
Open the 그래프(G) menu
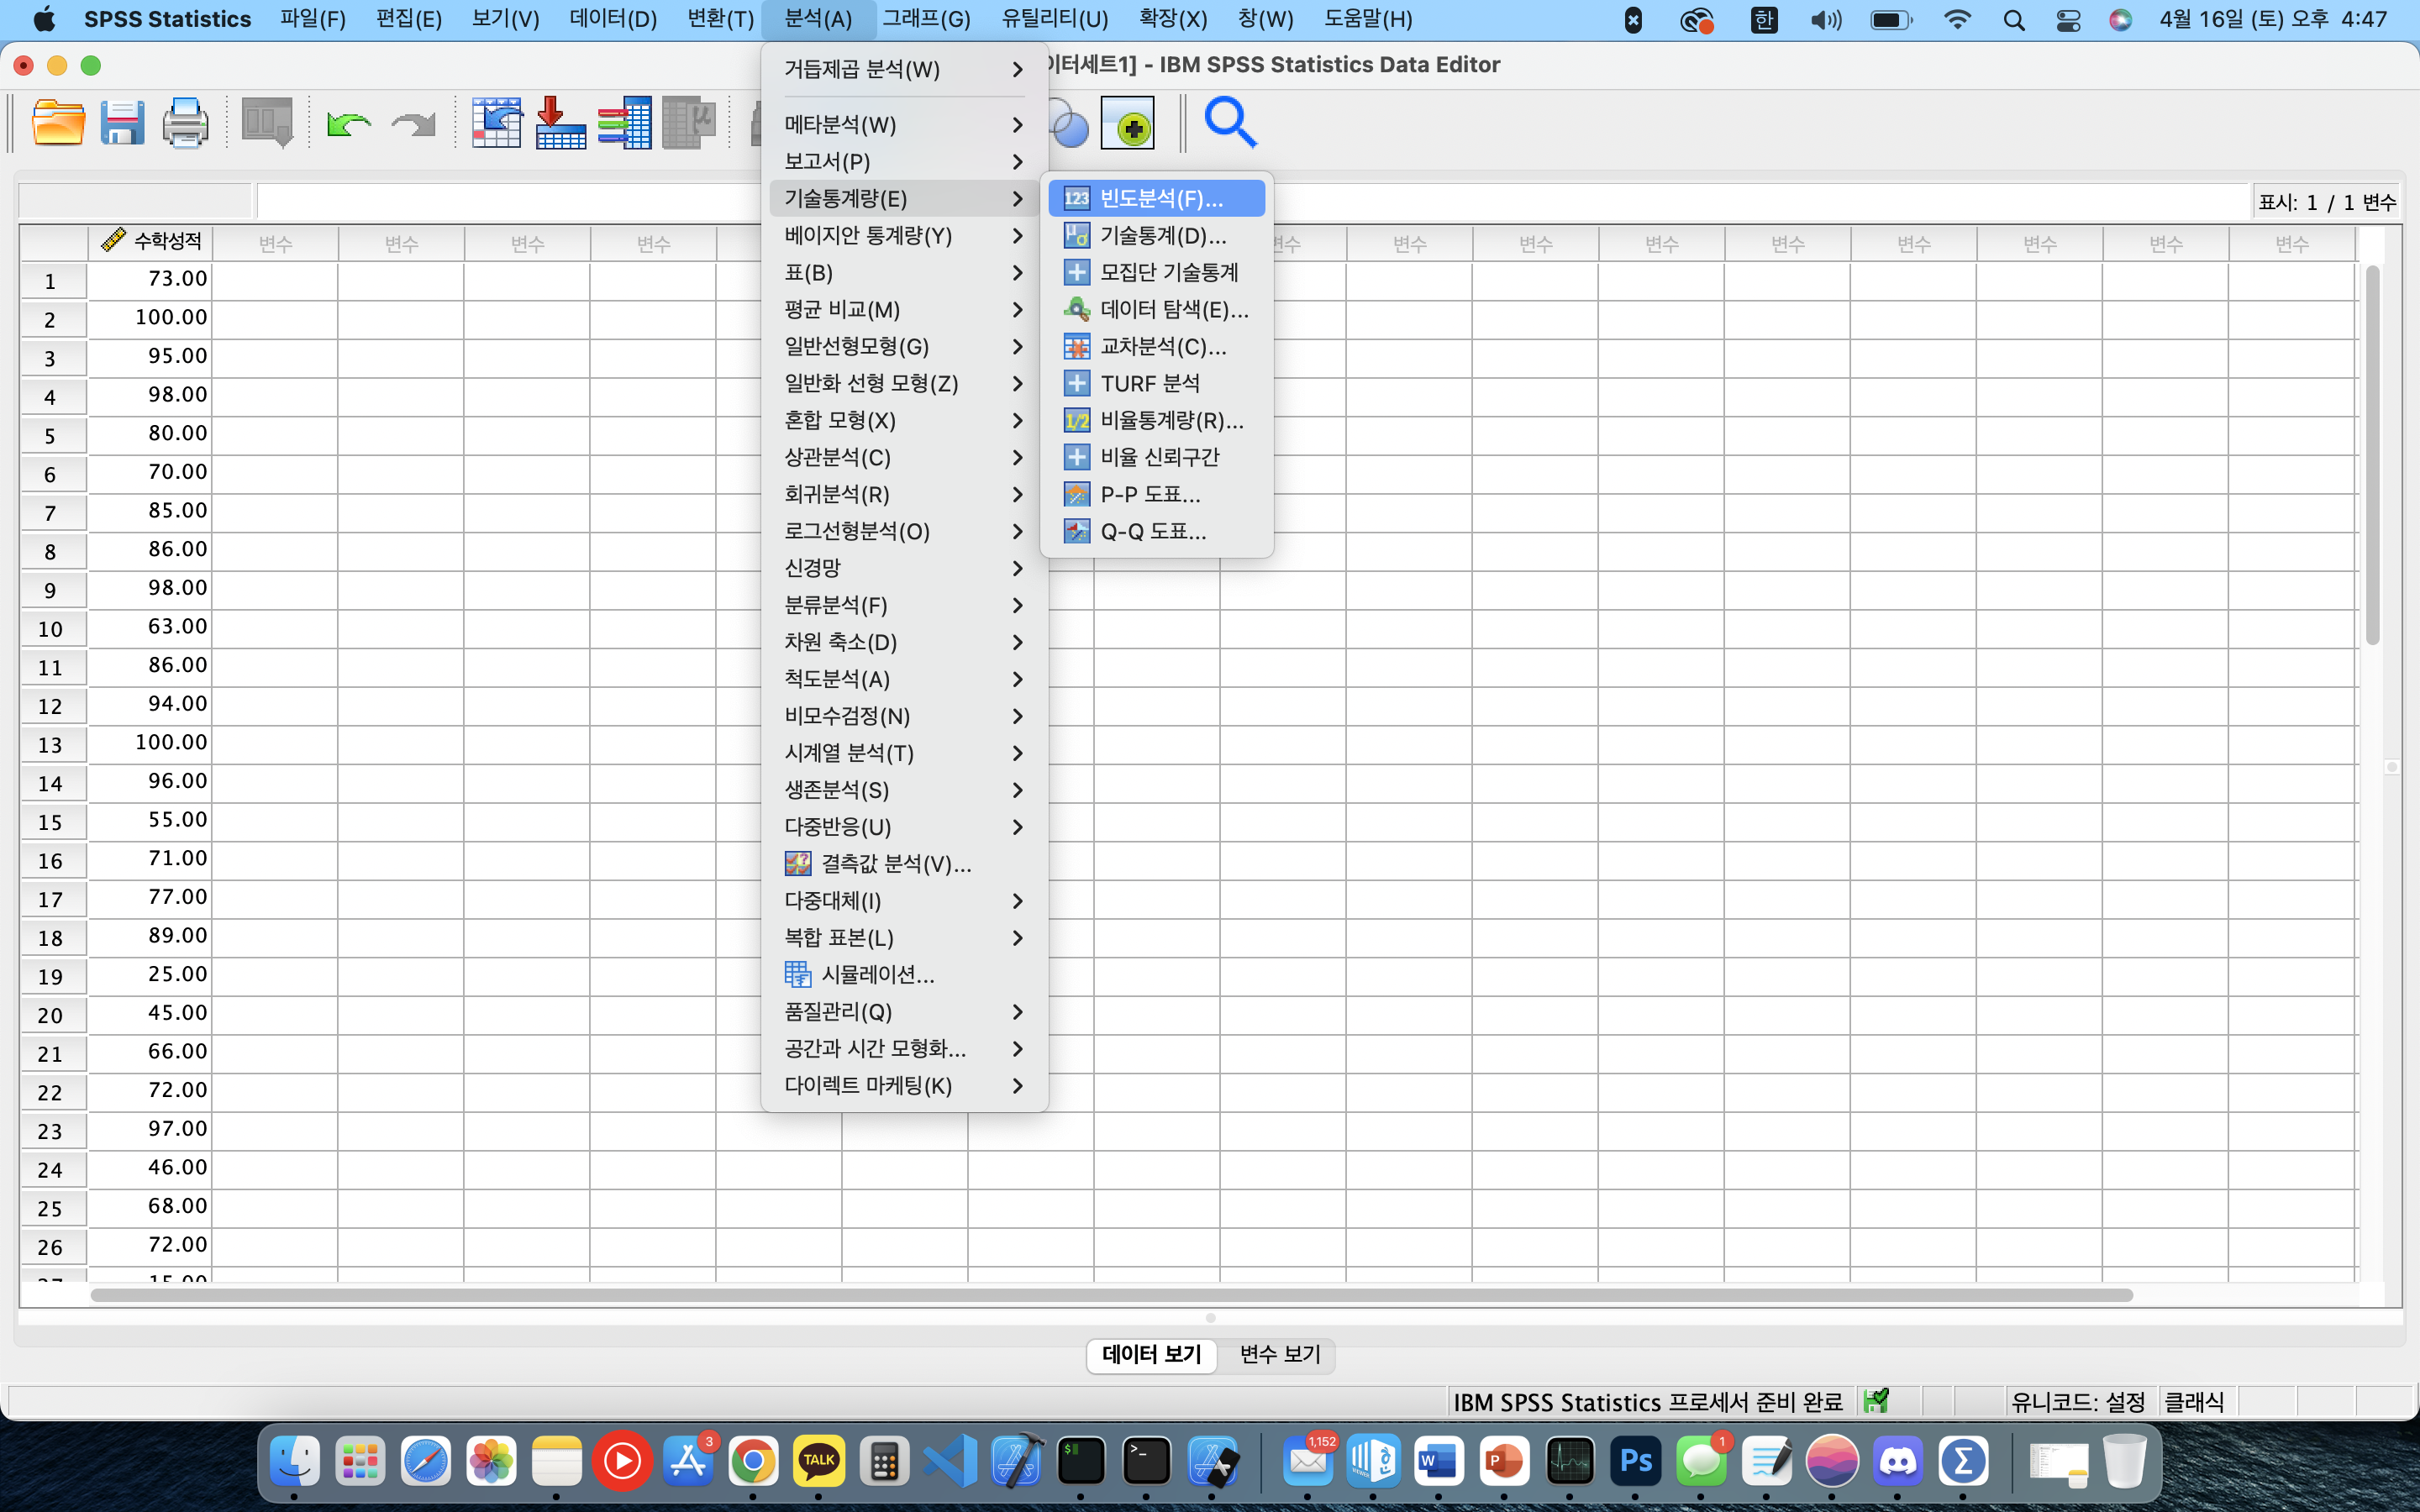point(926,19)
